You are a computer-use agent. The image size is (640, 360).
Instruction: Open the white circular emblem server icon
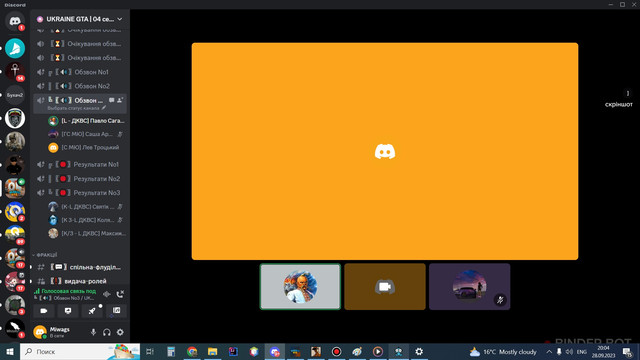click(x=15, y=118)
